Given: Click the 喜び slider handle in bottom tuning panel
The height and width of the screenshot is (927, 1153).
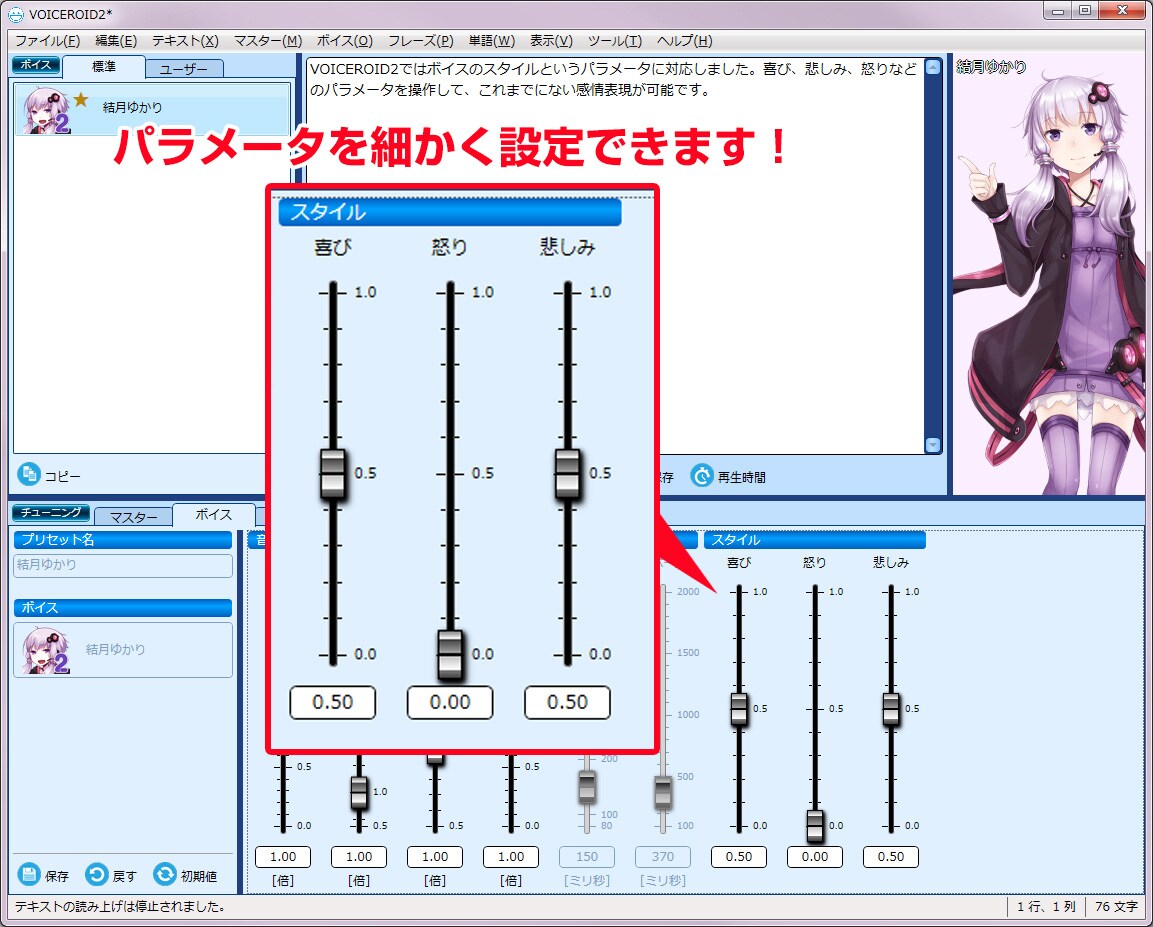Looking at the screenshot, I should 739,709.
